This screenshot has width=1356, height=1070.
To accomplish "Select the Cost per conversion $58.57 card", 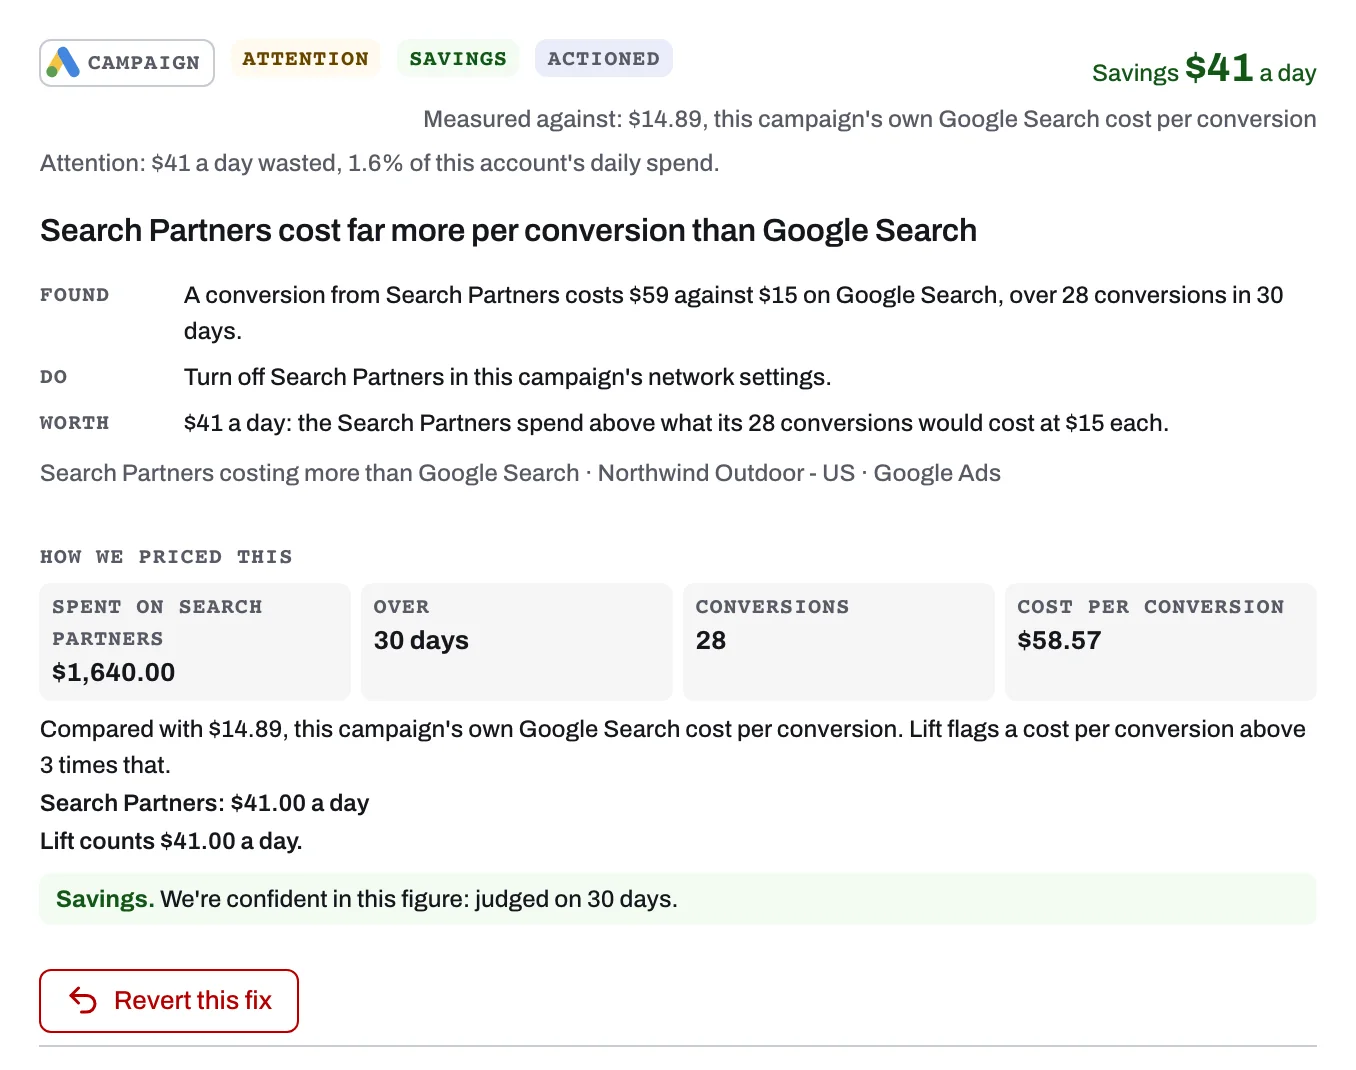I will click(x=1161, y=641).
